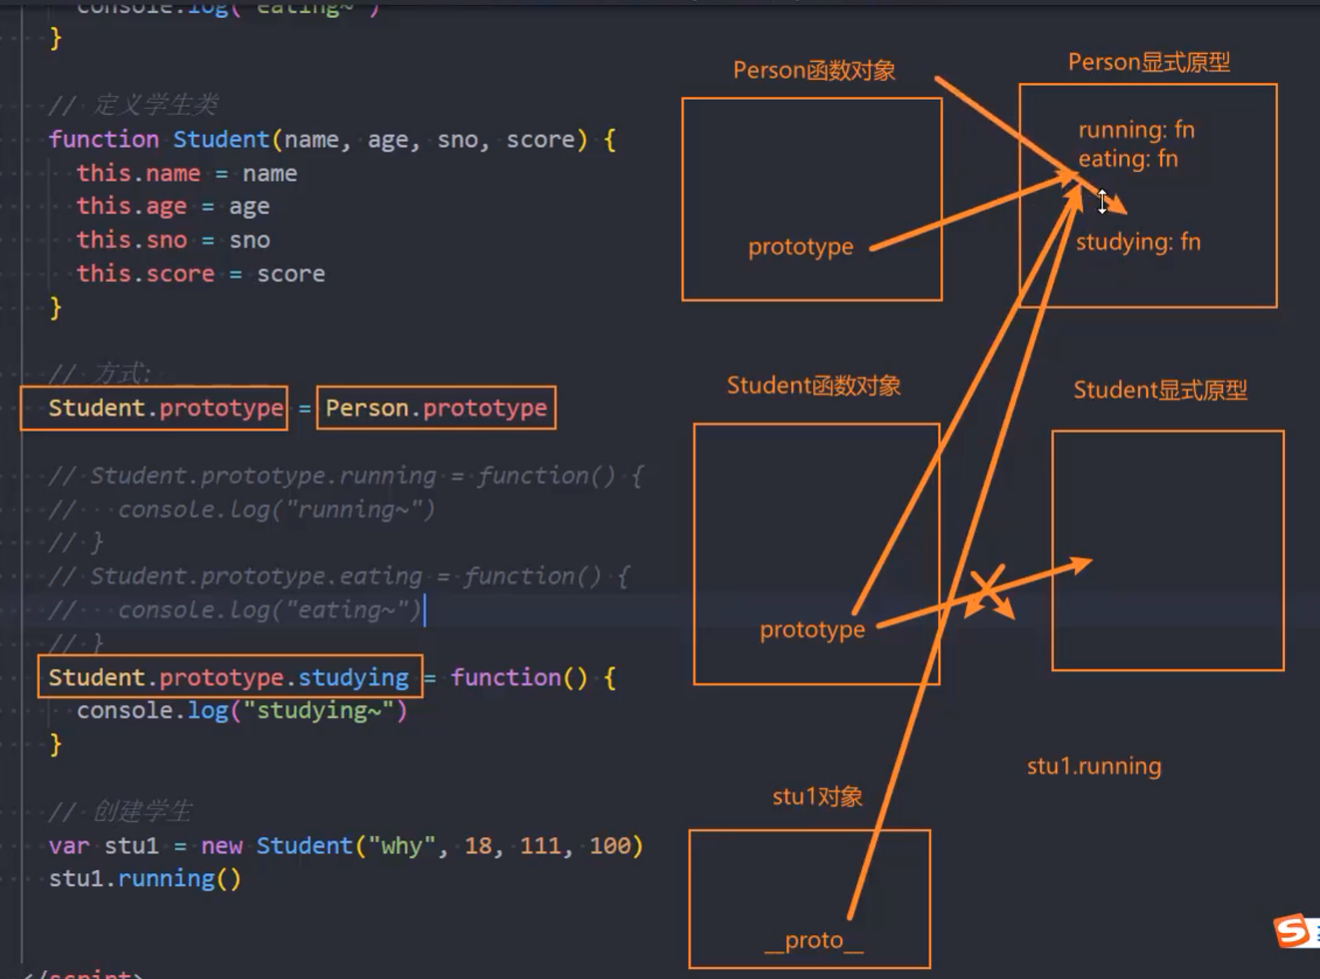Click the Person显式原型 title
The height and width of the screenshot is (979, 1320).
point(1148,62)
